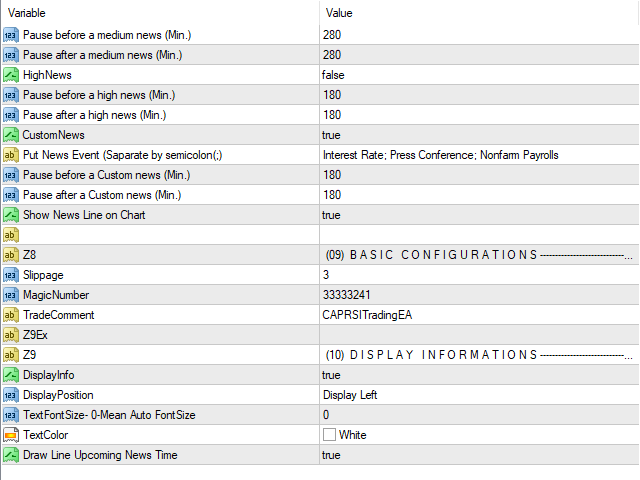
Task: Click the integer icon beside MagicNumber
Action: point(11,295)
